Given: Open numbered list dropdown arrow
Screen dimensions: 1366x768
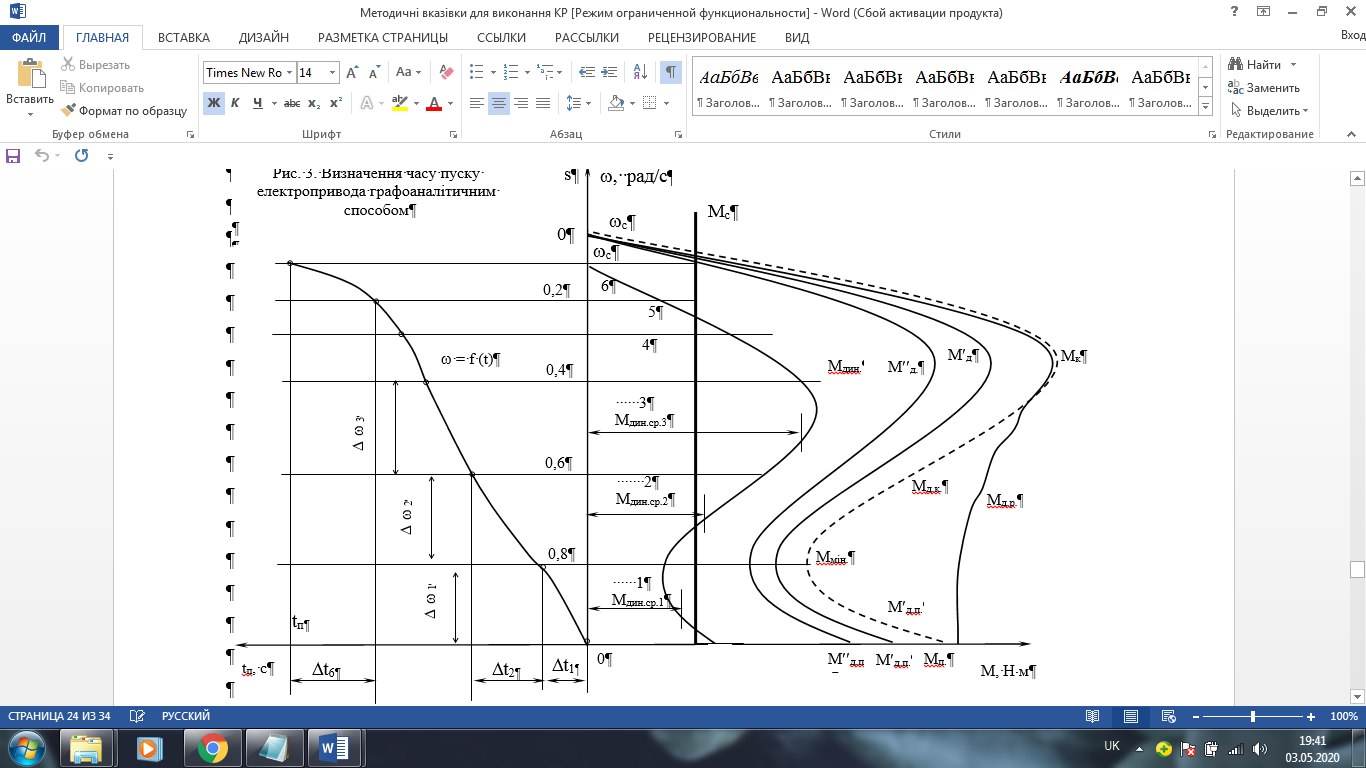Looking at the screenshot, I should [526, 73].
